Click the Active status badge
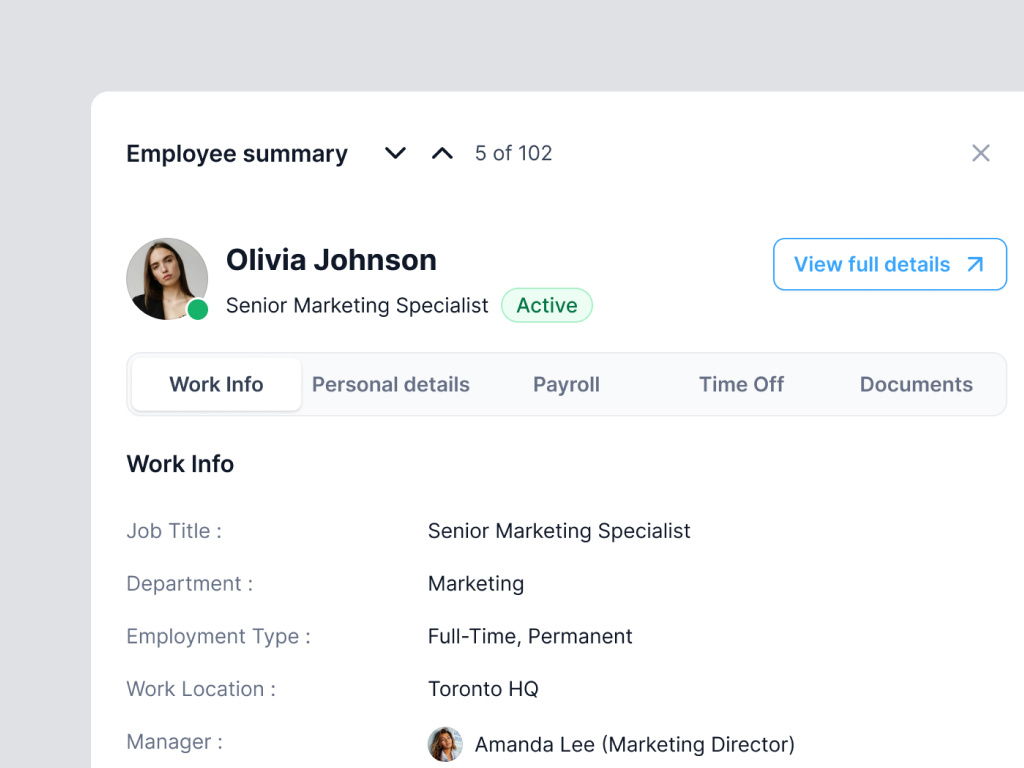 (547, 305)
